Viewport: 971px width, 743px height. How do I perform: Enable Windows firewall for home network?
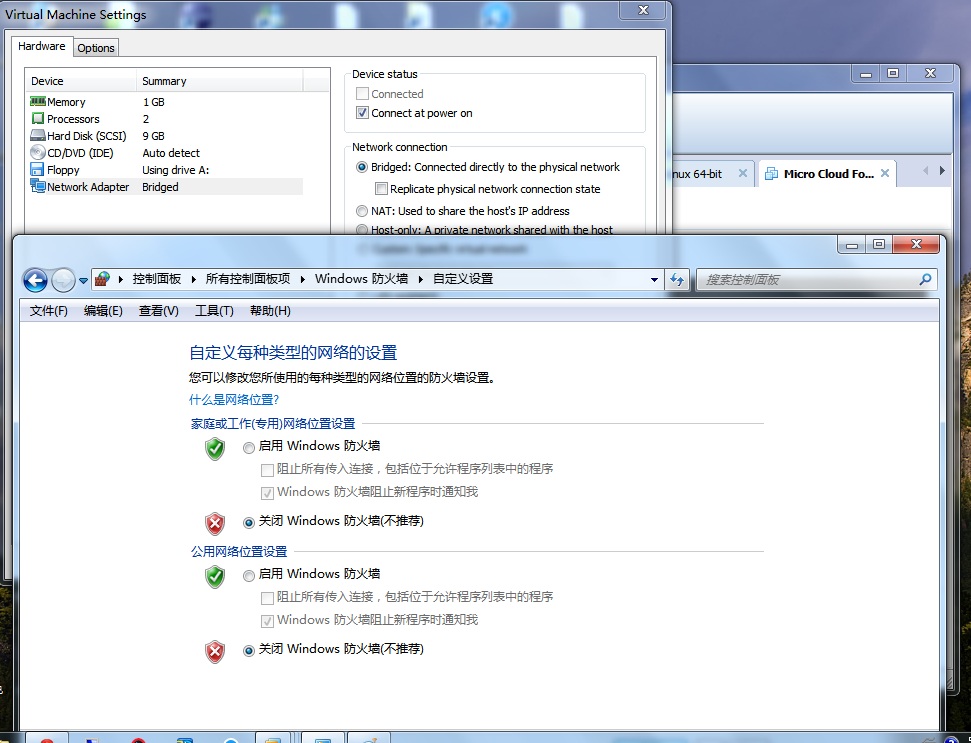pos(249,448)
